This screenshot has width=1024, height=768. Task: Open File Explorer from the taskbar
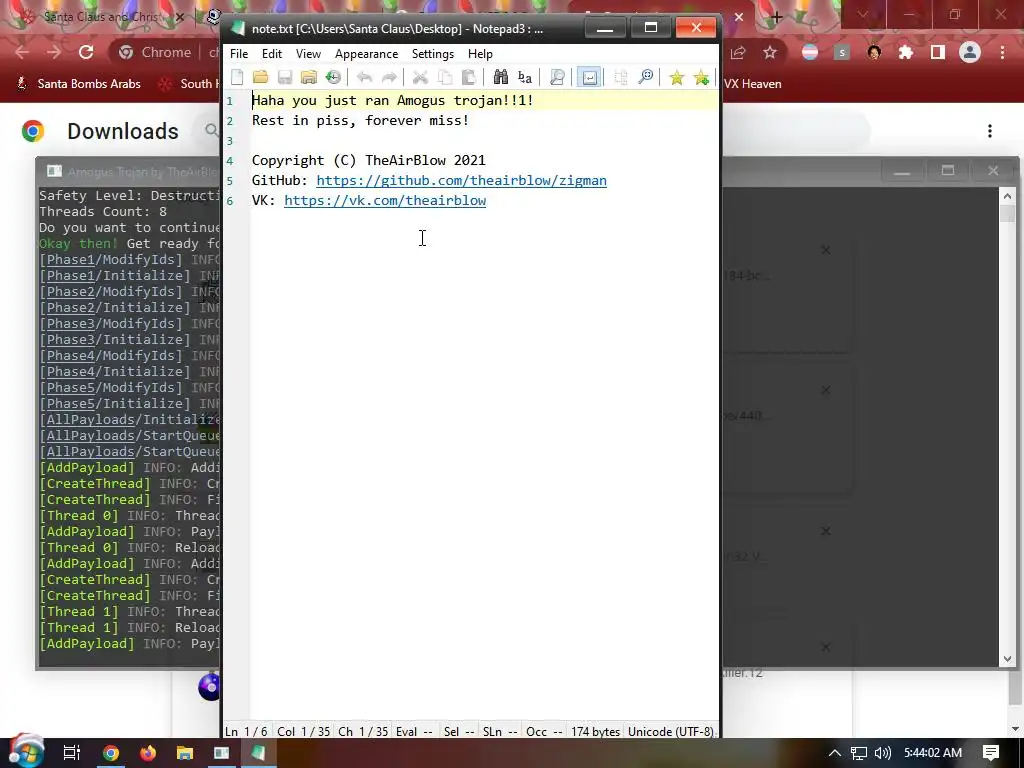click(185, 753)
